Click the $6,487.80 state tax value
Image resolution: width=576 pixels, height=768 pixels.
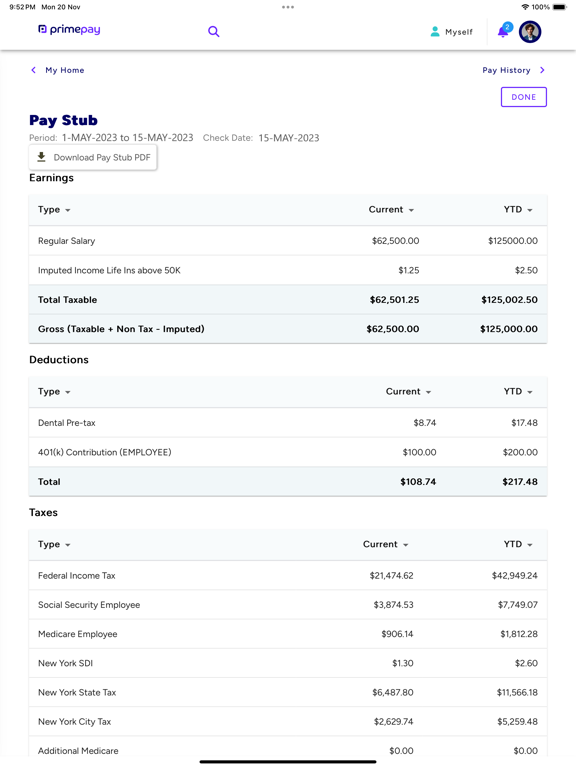(x=393, y=693)
